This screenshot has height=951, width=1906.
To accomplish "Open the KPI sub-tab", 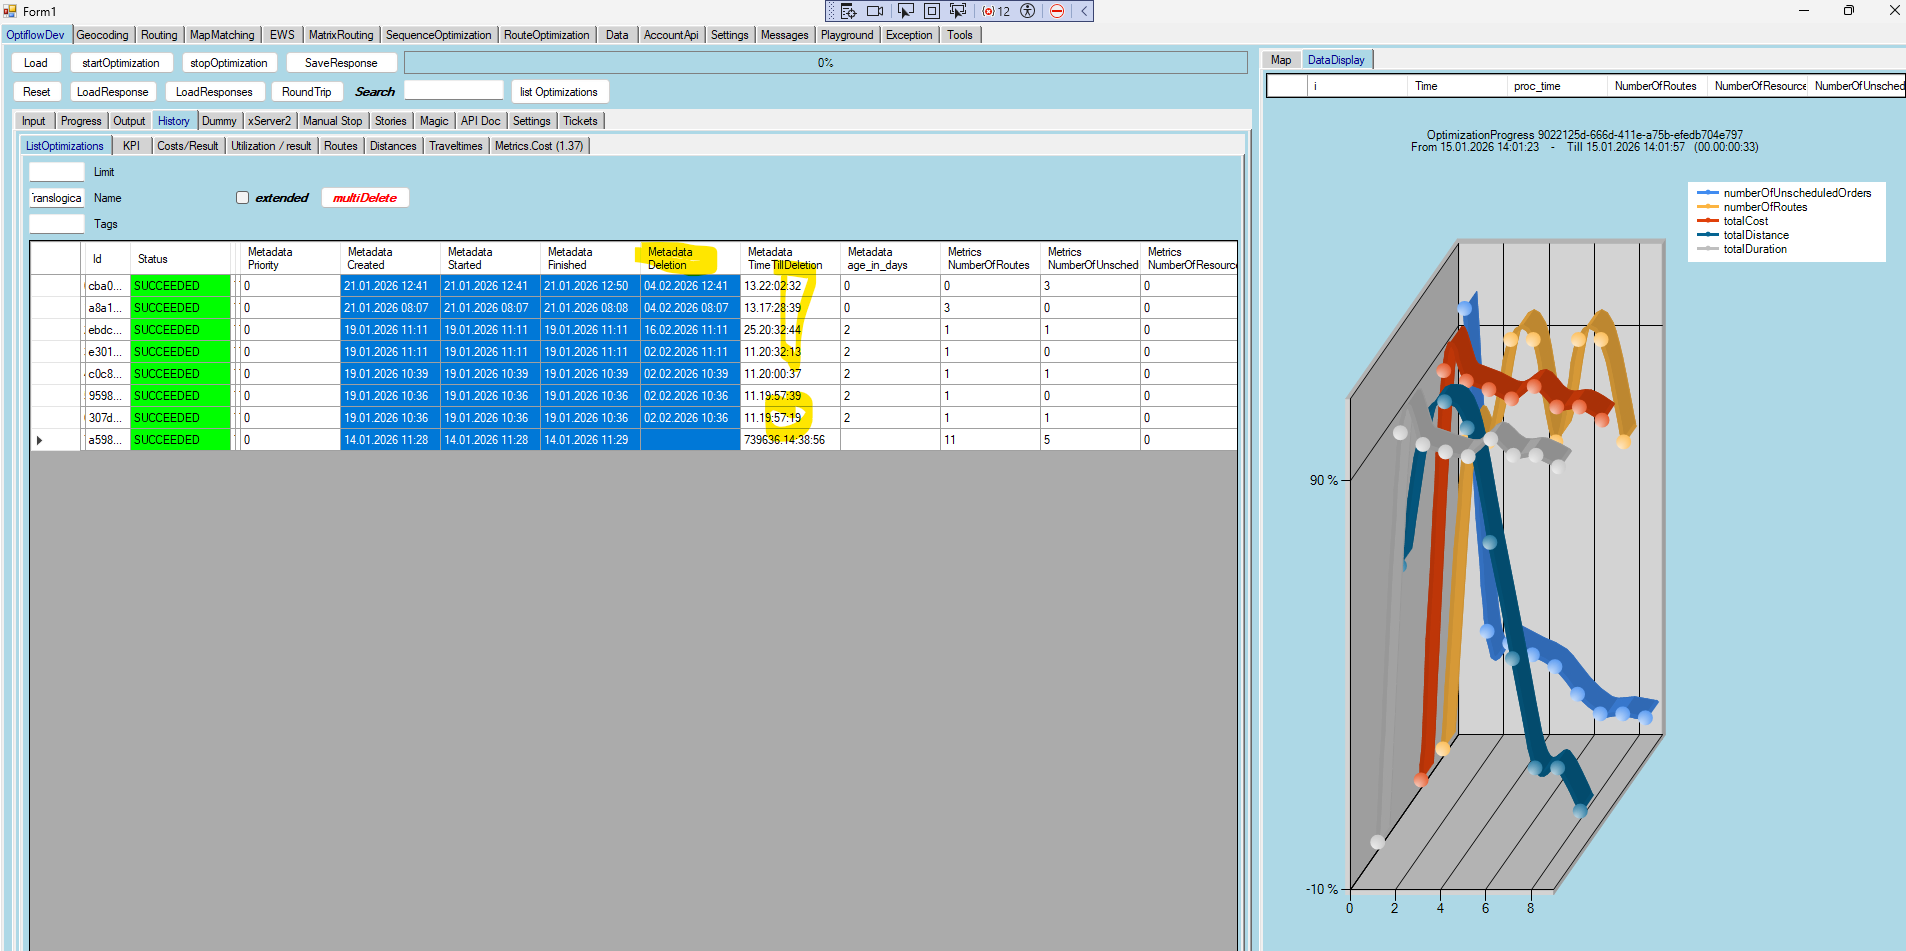I will coord(131,146).
